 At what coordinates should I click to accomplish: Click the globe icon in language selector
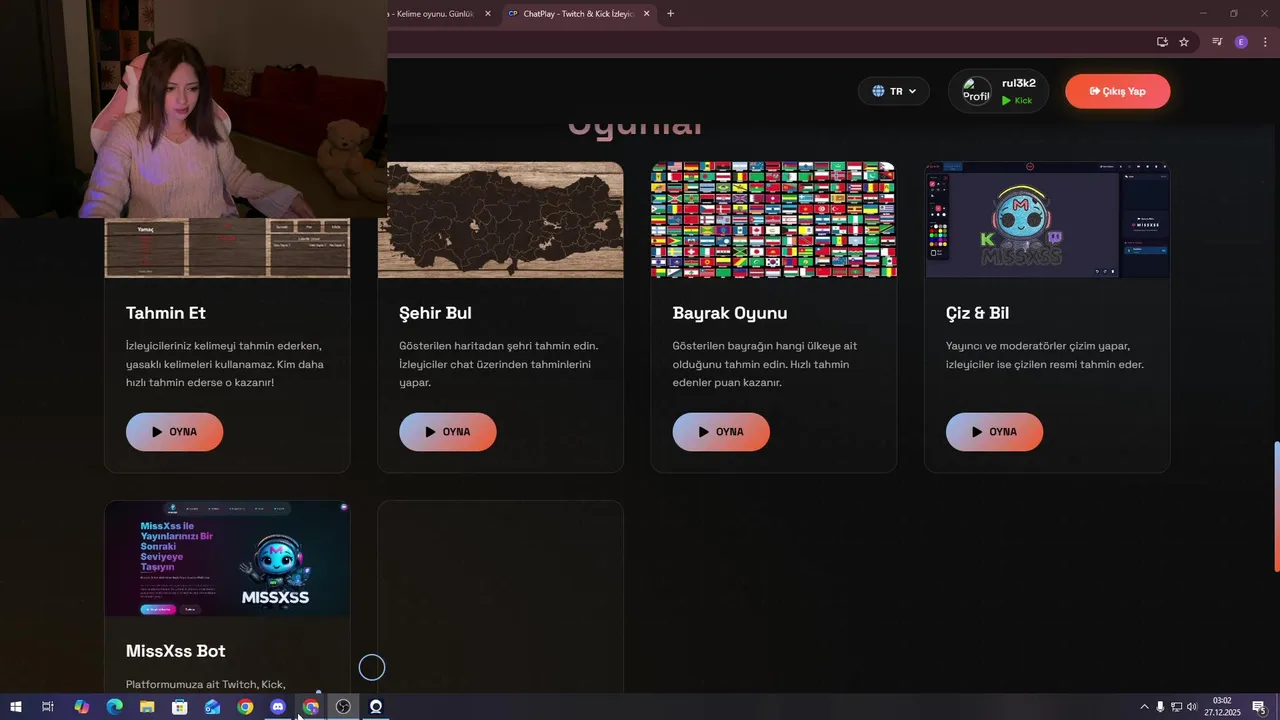(878, 91)
